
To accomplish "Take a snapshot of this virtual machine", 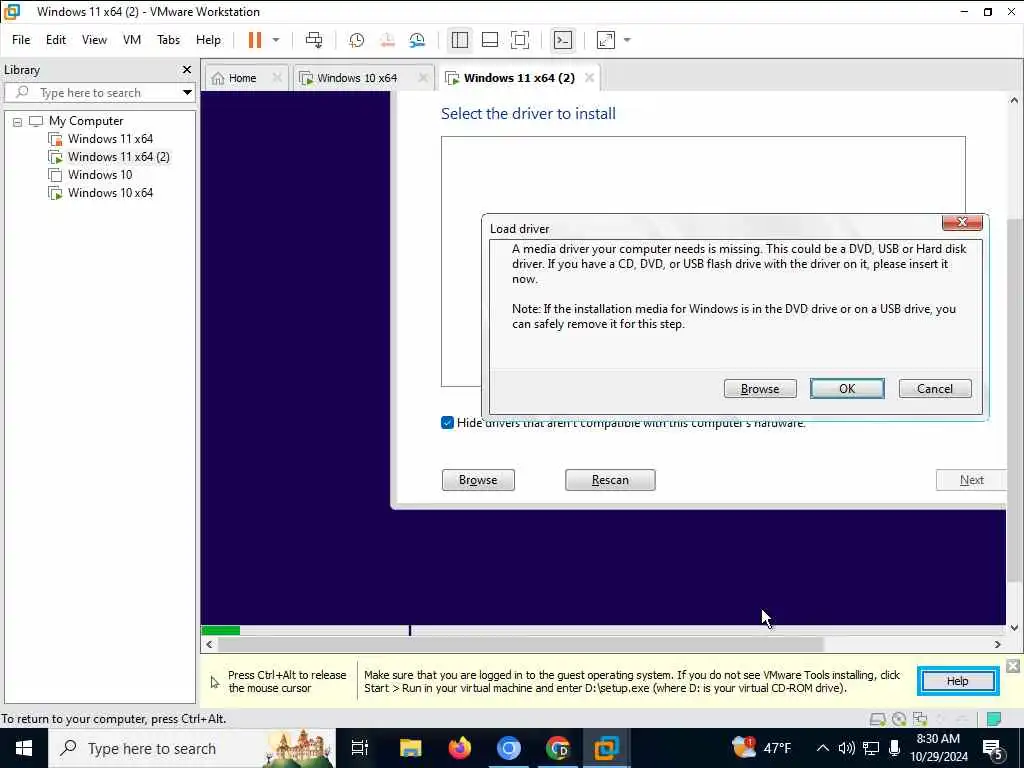I will click(357, 40).
